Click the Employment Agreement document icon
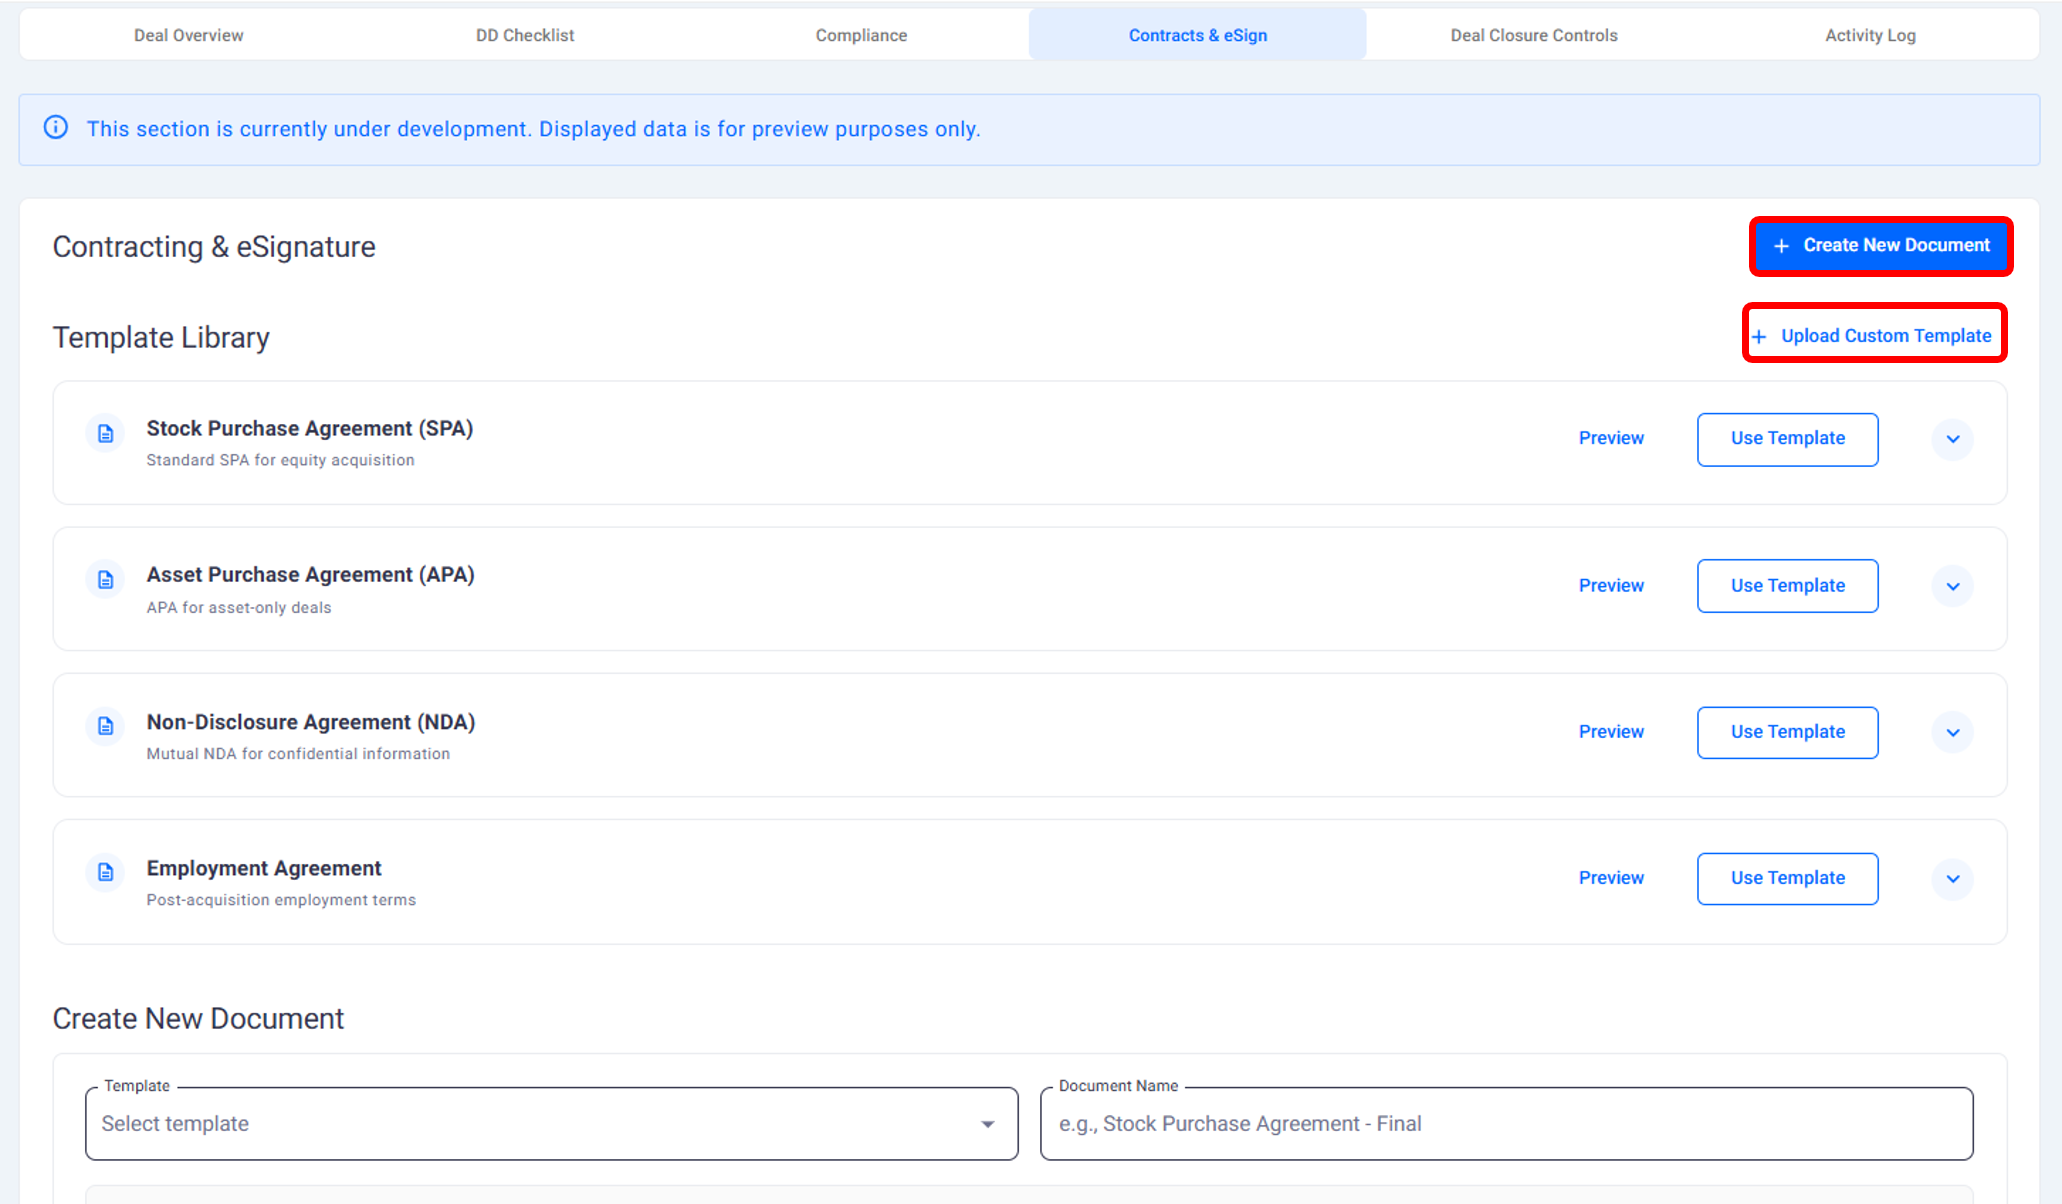 pyautogui.click(x=105, y=873)
